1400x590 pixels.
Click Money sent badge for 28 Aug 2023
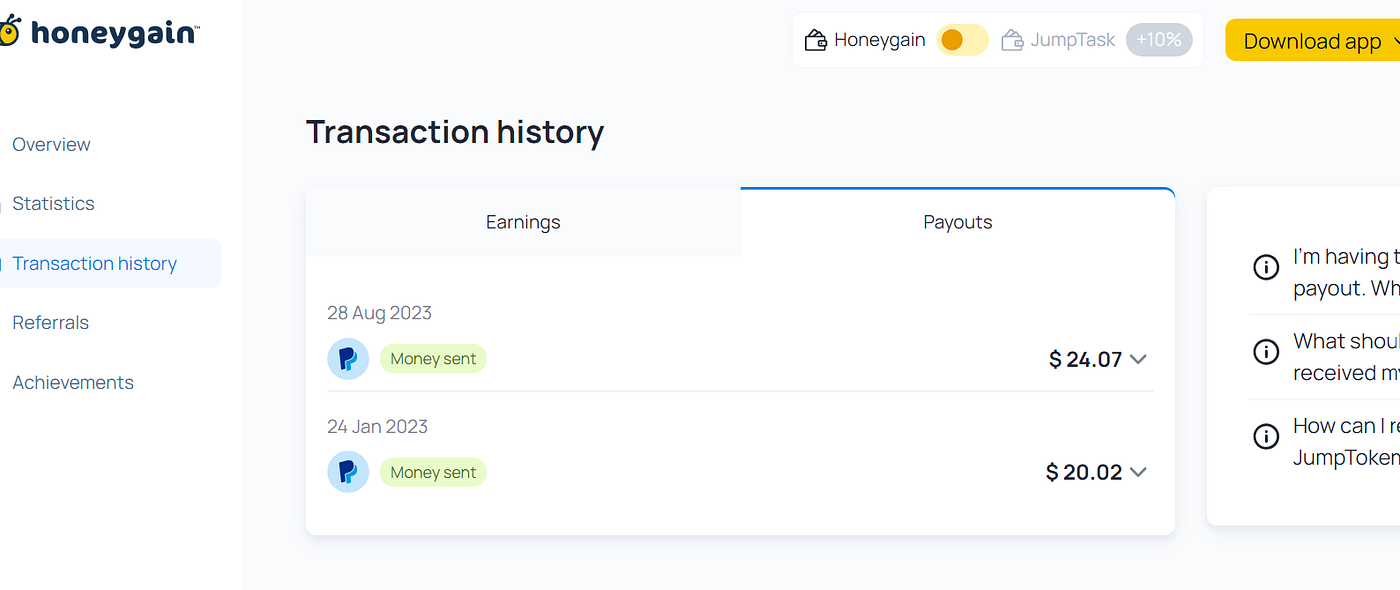[433, 359]
